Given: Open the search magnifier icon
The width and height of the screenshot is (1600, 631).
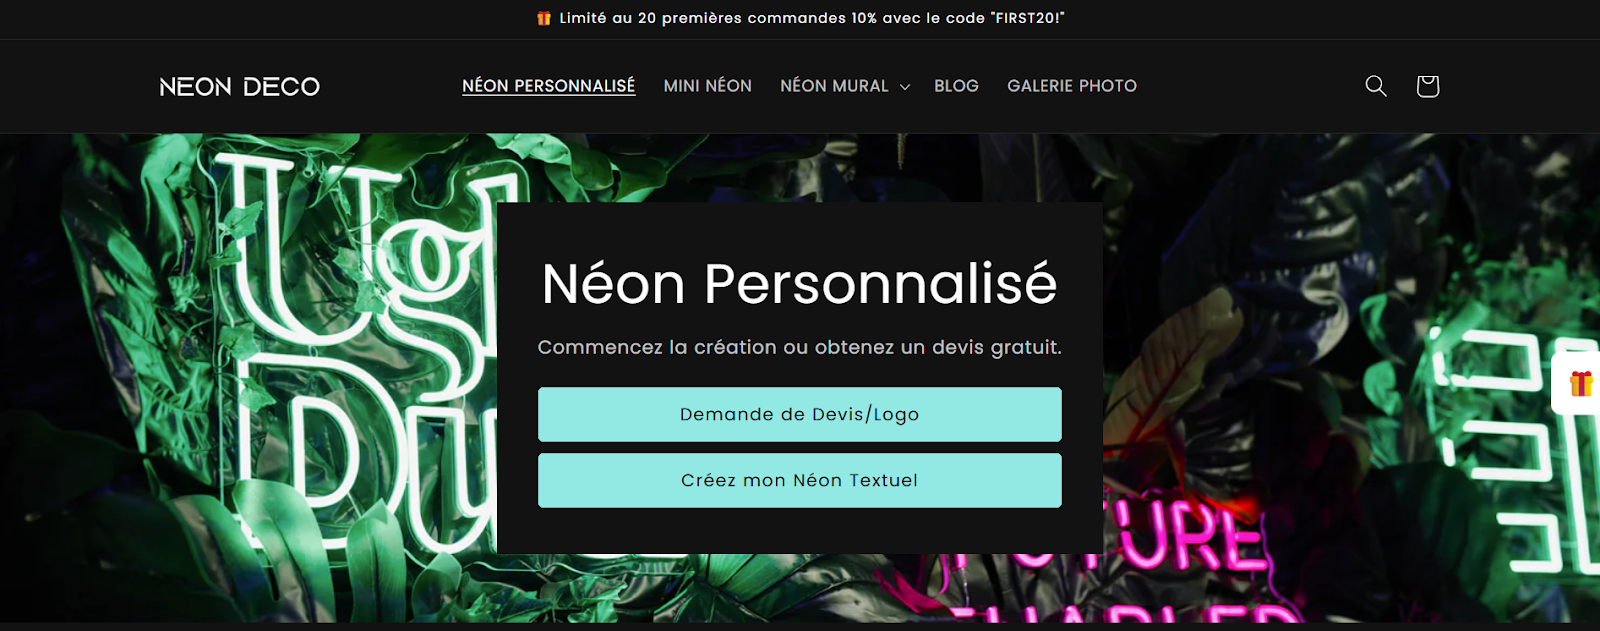Looking at the screenshot, I should (x=1376, y=86).
